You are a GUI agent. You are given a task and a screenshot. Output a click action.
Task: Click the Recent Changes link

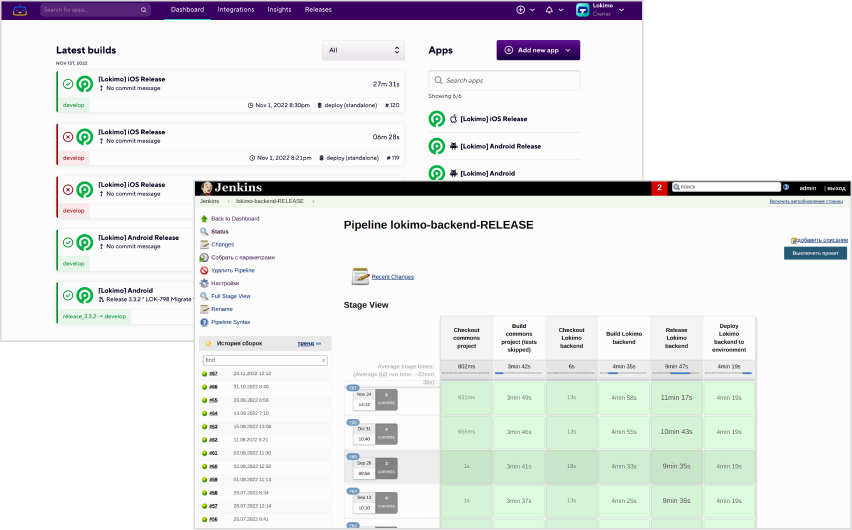(392, 277)
